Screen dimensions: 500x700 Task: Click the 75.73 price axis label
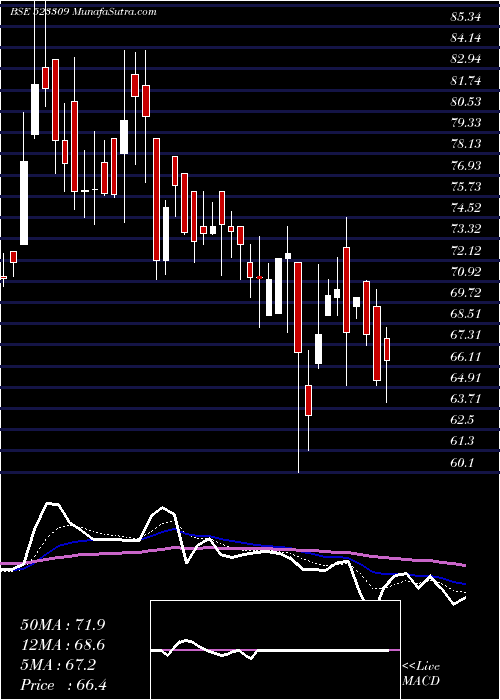466,187
